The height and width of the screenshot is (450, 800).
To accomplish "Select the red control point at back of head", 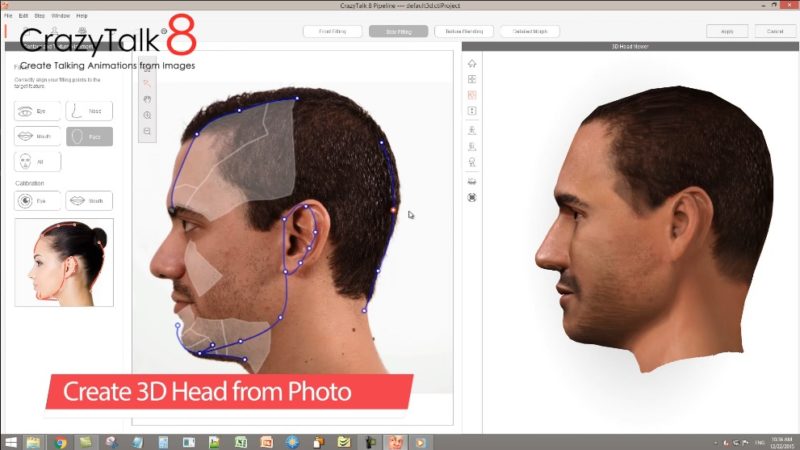I will coord(393,210).
